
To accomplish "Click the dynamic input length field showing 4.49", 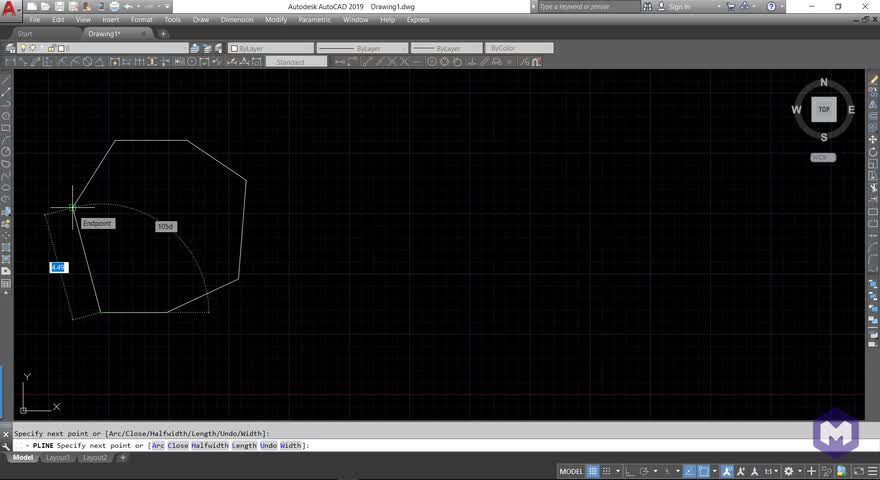I will click(58, 267).
